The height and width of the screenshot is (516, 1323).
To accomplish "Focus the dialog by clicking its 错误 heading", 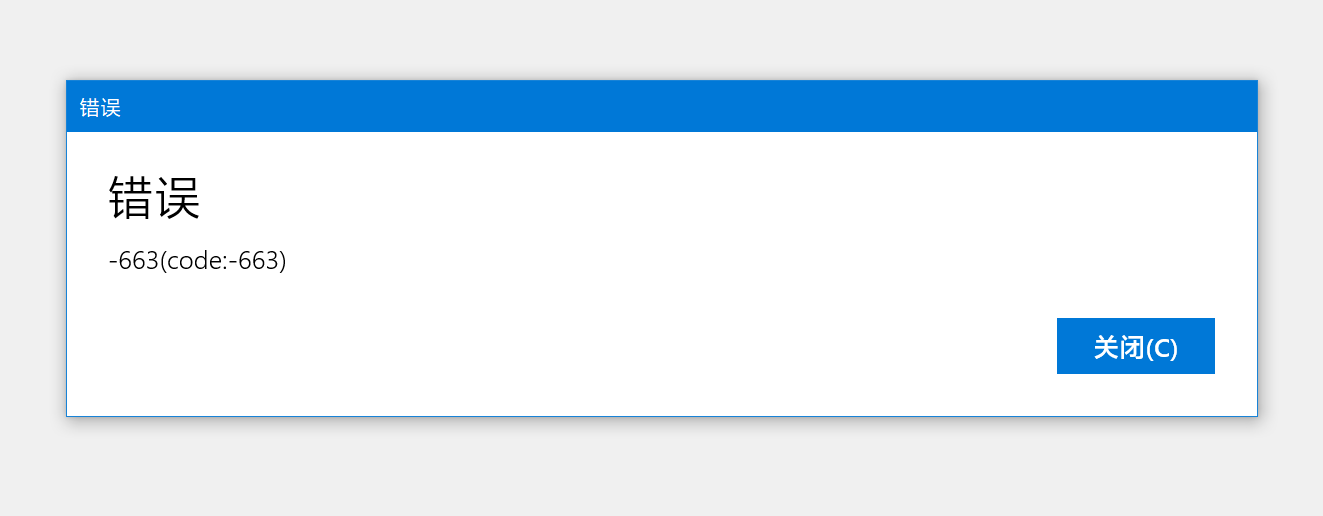I will [154, 198].
